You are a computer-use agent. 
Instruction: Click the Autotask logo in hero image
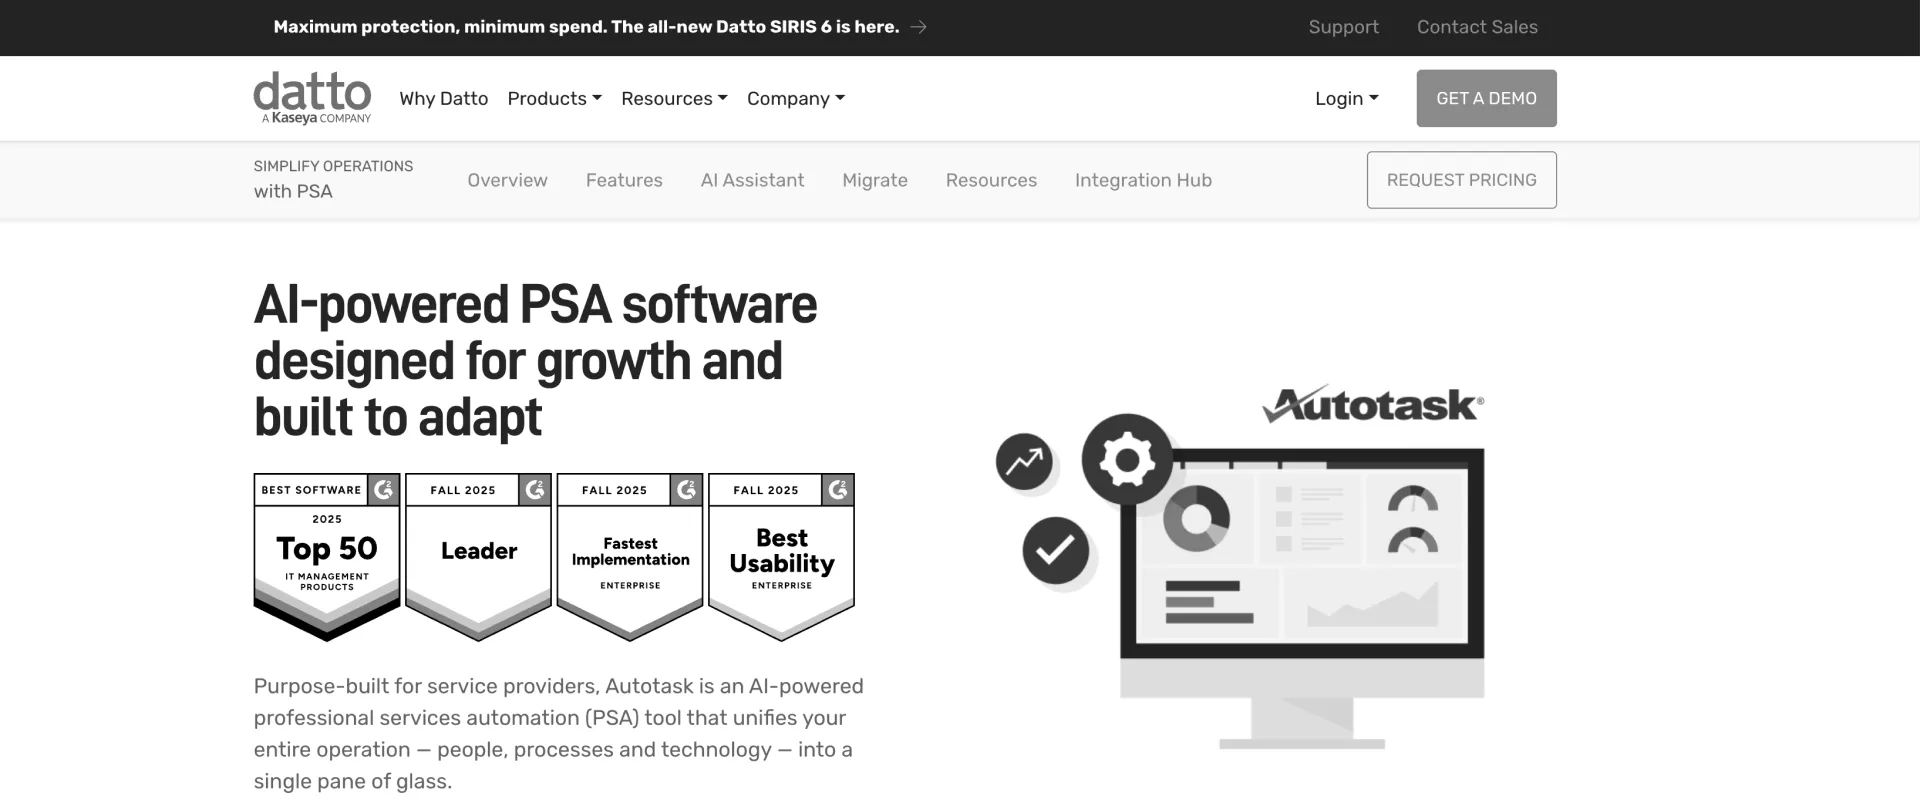(1373, 404)
